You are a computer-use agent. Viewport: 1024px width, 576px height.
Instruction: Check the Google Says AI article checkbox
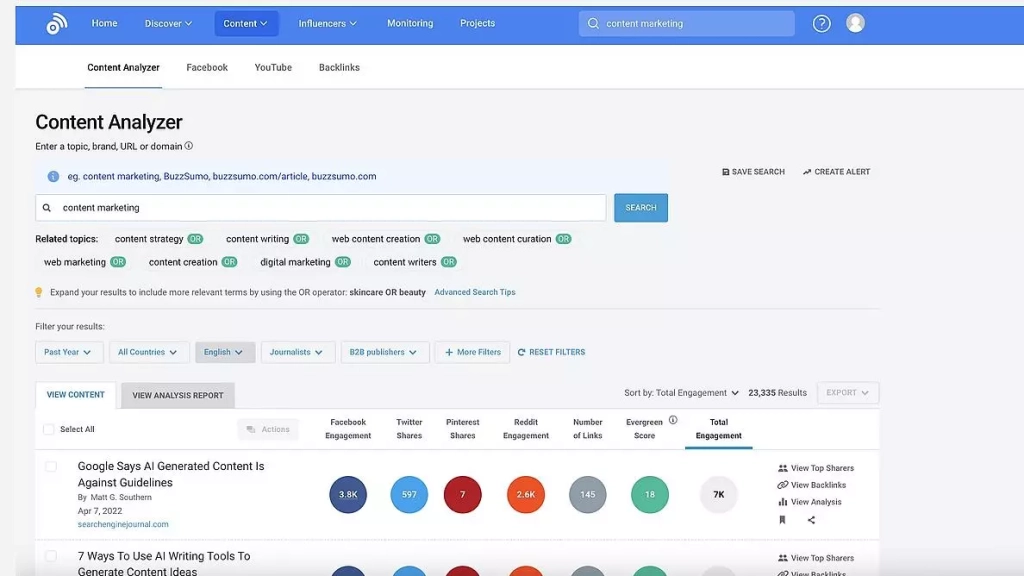click(x=51, y=466)
